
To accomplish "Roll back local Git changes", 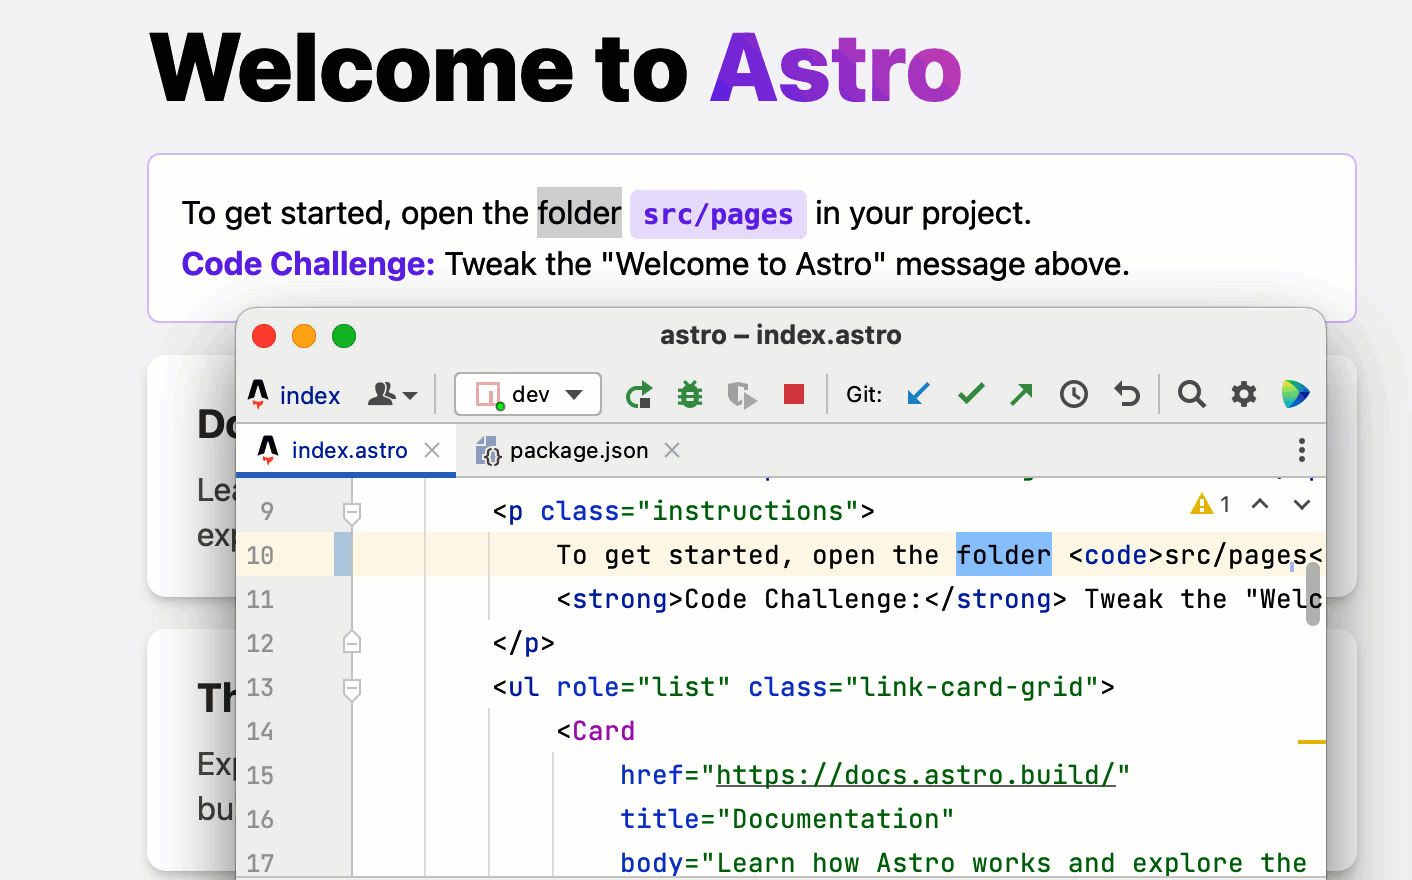I will pyautogui.click(x=1126, y=394).
